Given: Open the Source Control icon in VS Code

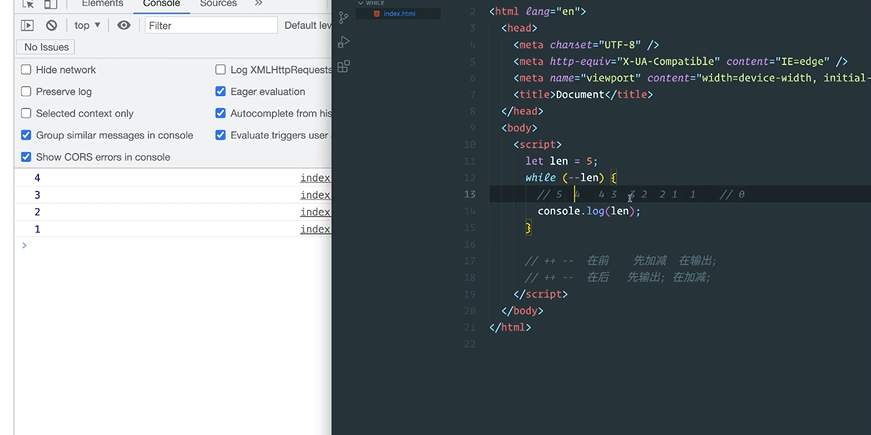Looking at the screenshot, I should [x=344, y=17].
